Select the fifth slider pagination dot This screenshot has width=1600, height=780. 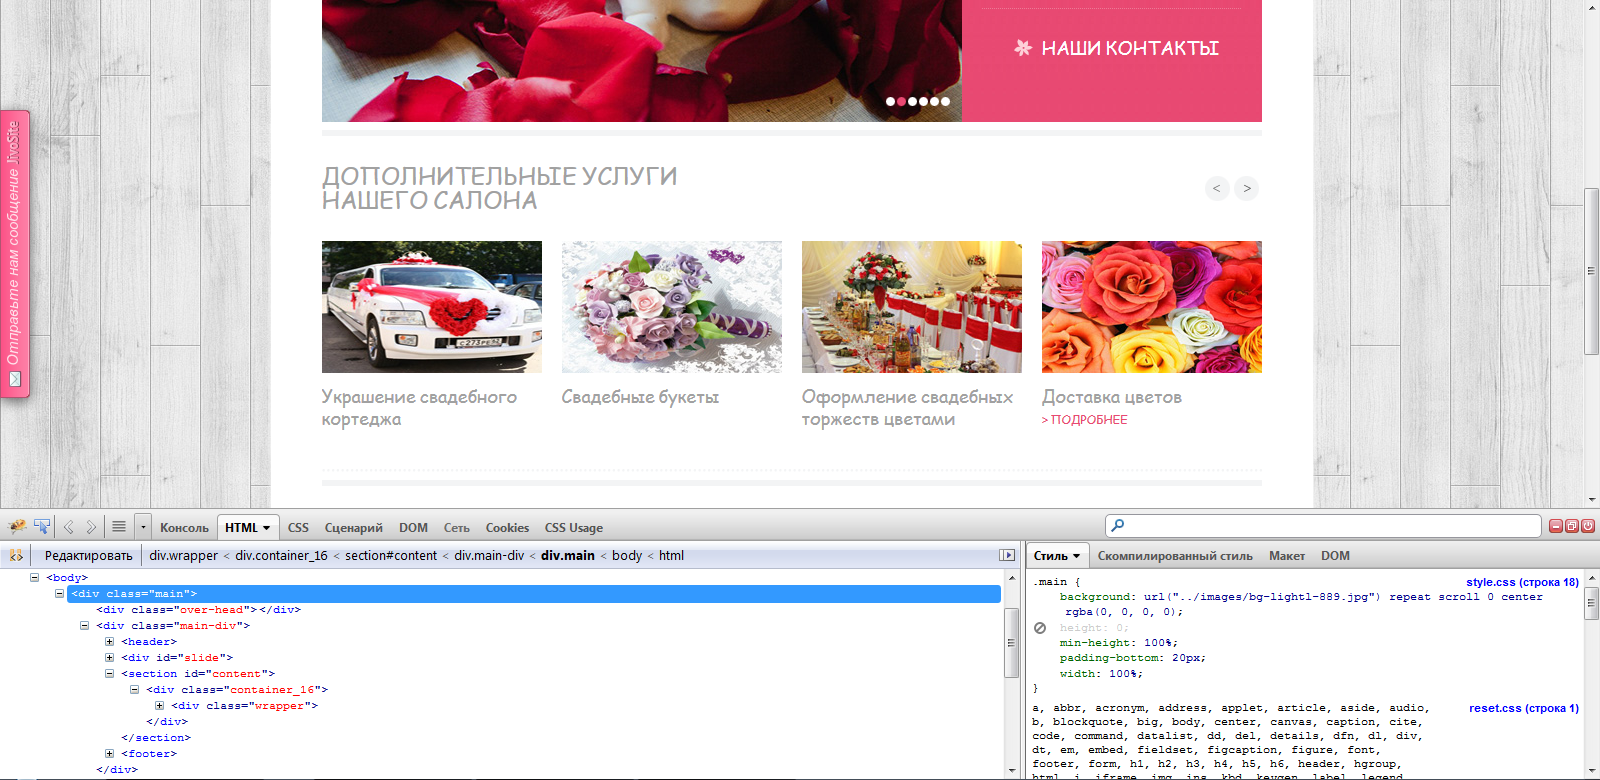click(935, 101)
